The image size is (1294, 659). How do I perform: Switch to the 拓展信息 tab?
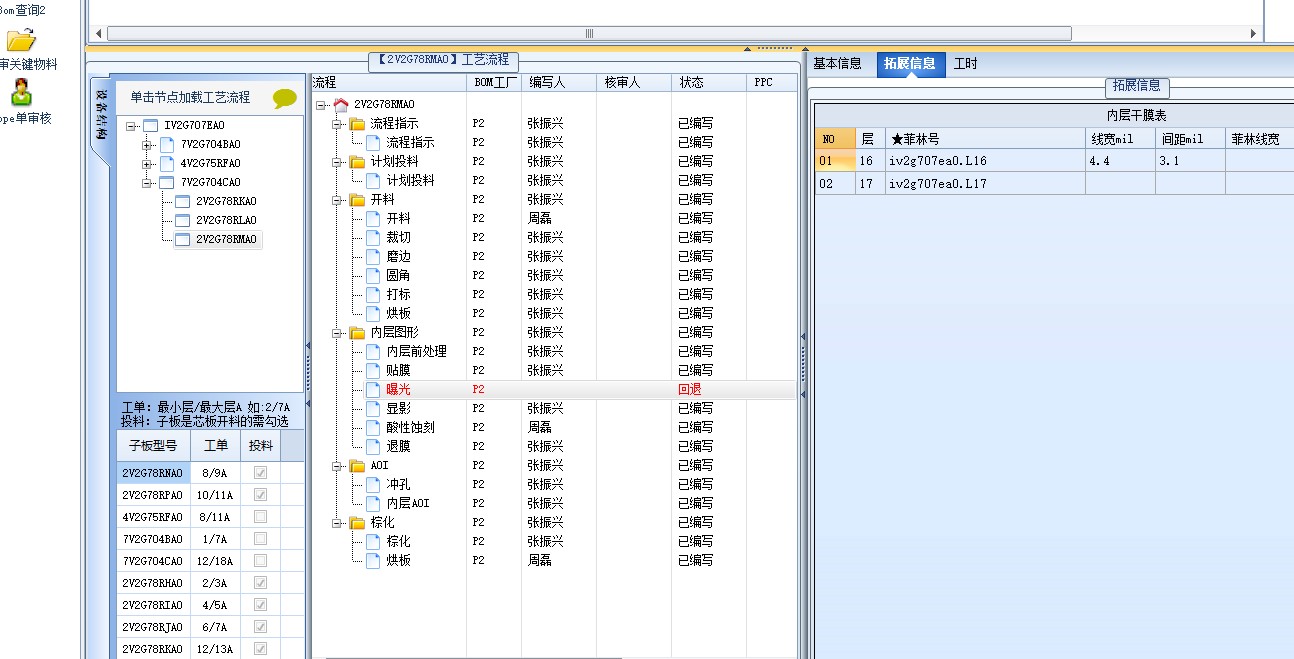tap(910, 64)
